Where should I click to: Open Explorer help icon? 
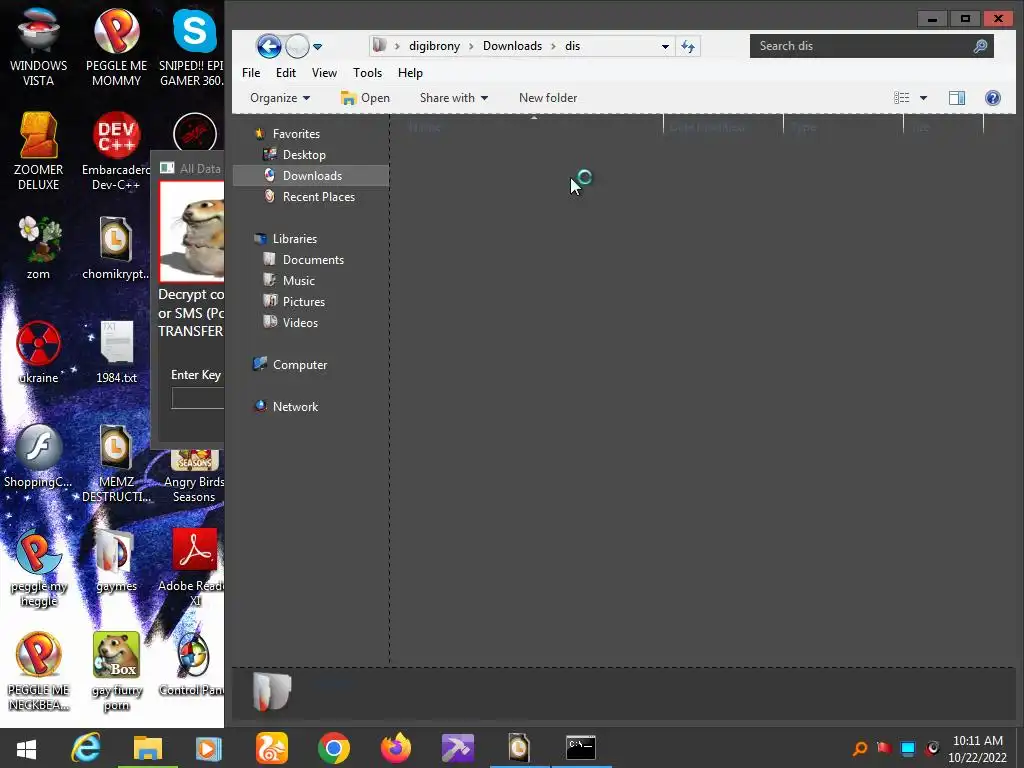993,98
